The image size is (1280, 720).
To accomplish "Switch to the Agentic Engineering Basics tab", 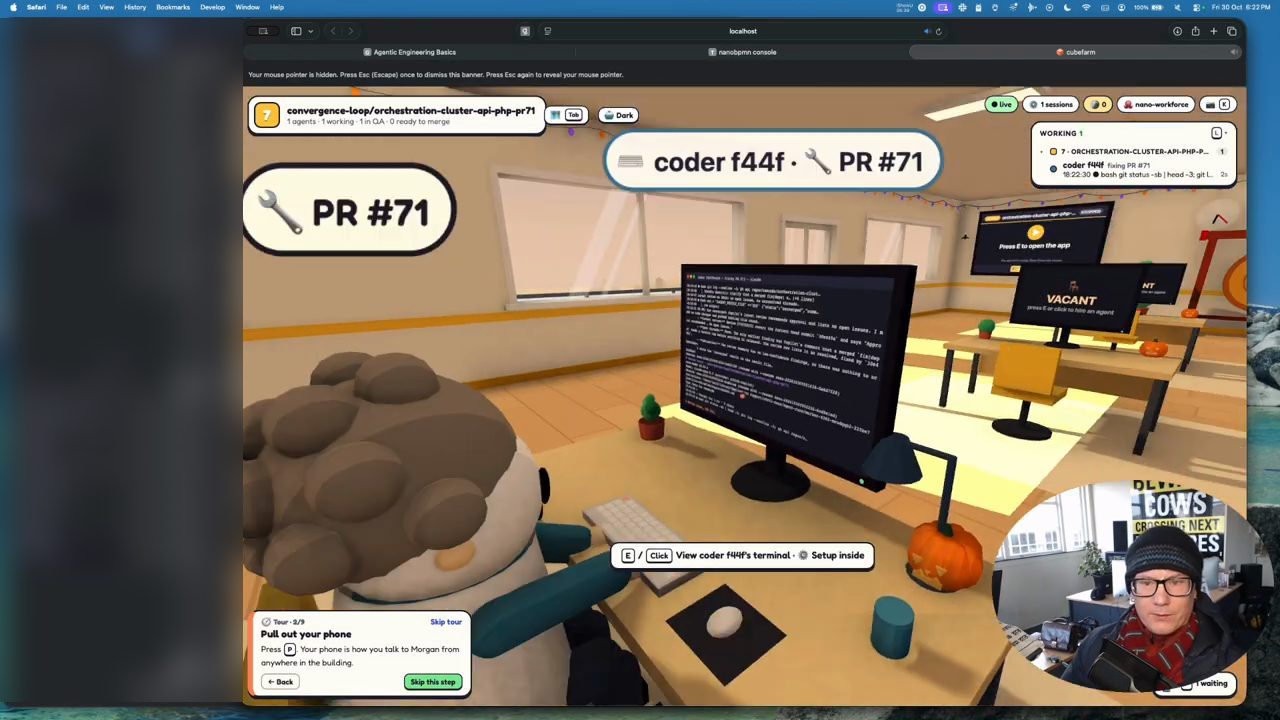I will 409,52.
